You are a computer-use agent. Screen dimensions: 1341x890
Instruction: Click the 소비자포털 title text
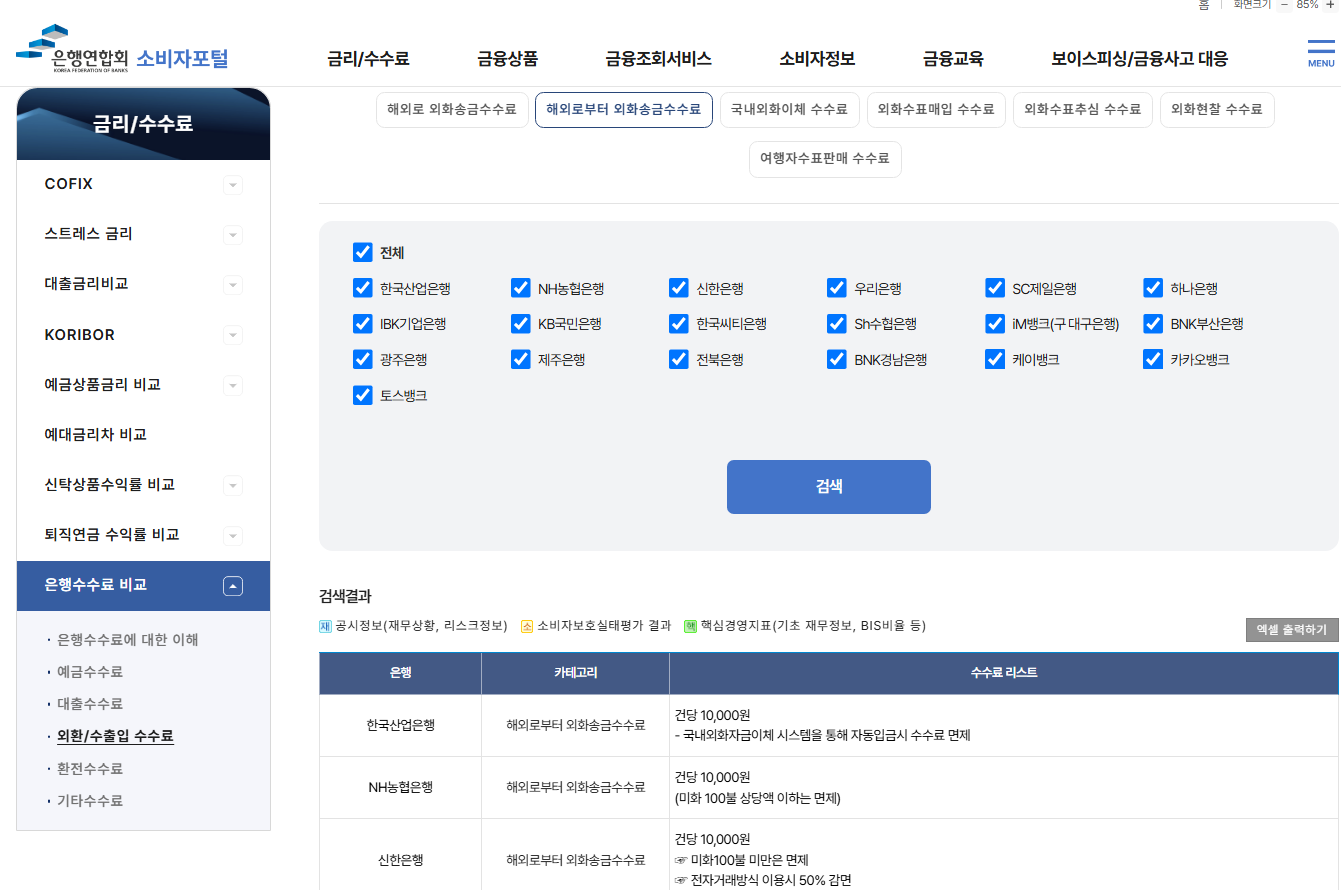click(182, 59)
